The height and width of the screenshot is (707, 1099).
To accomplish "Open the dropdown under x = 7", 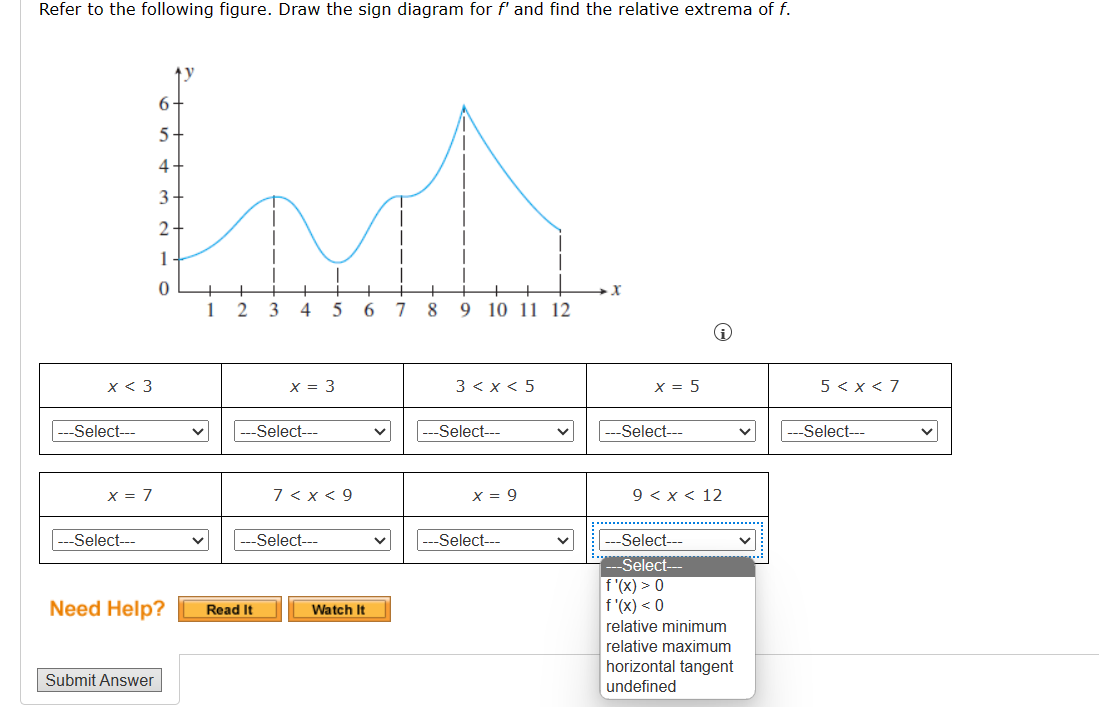I will [x=128, y=539].
